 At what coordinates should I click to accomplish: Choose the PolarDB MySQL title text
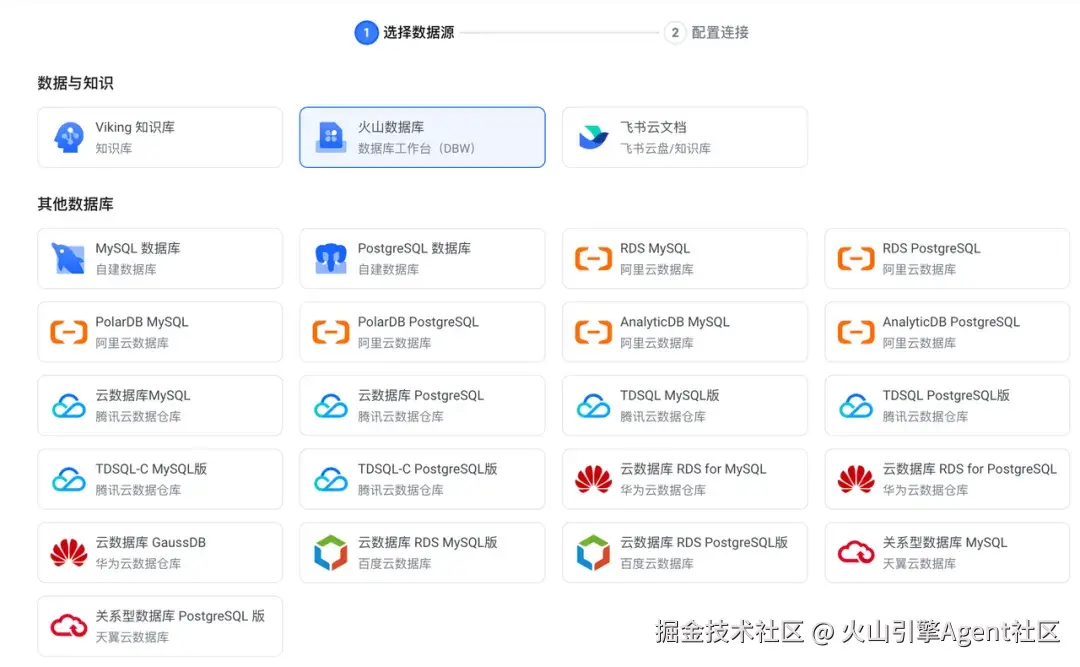point(141,322)
